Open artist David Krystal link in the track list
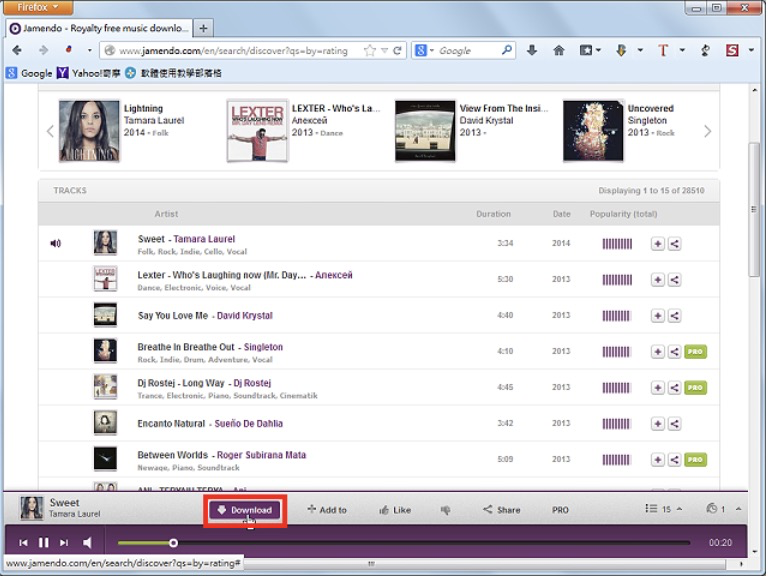The image size is (768, 578). tap(244, 315)
